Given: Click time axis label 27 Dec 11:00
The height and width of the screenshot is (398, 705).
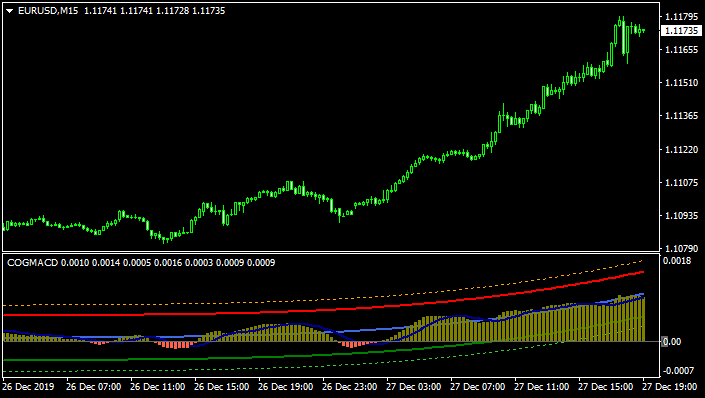Looking at the screenshot, I should (542, 387).
